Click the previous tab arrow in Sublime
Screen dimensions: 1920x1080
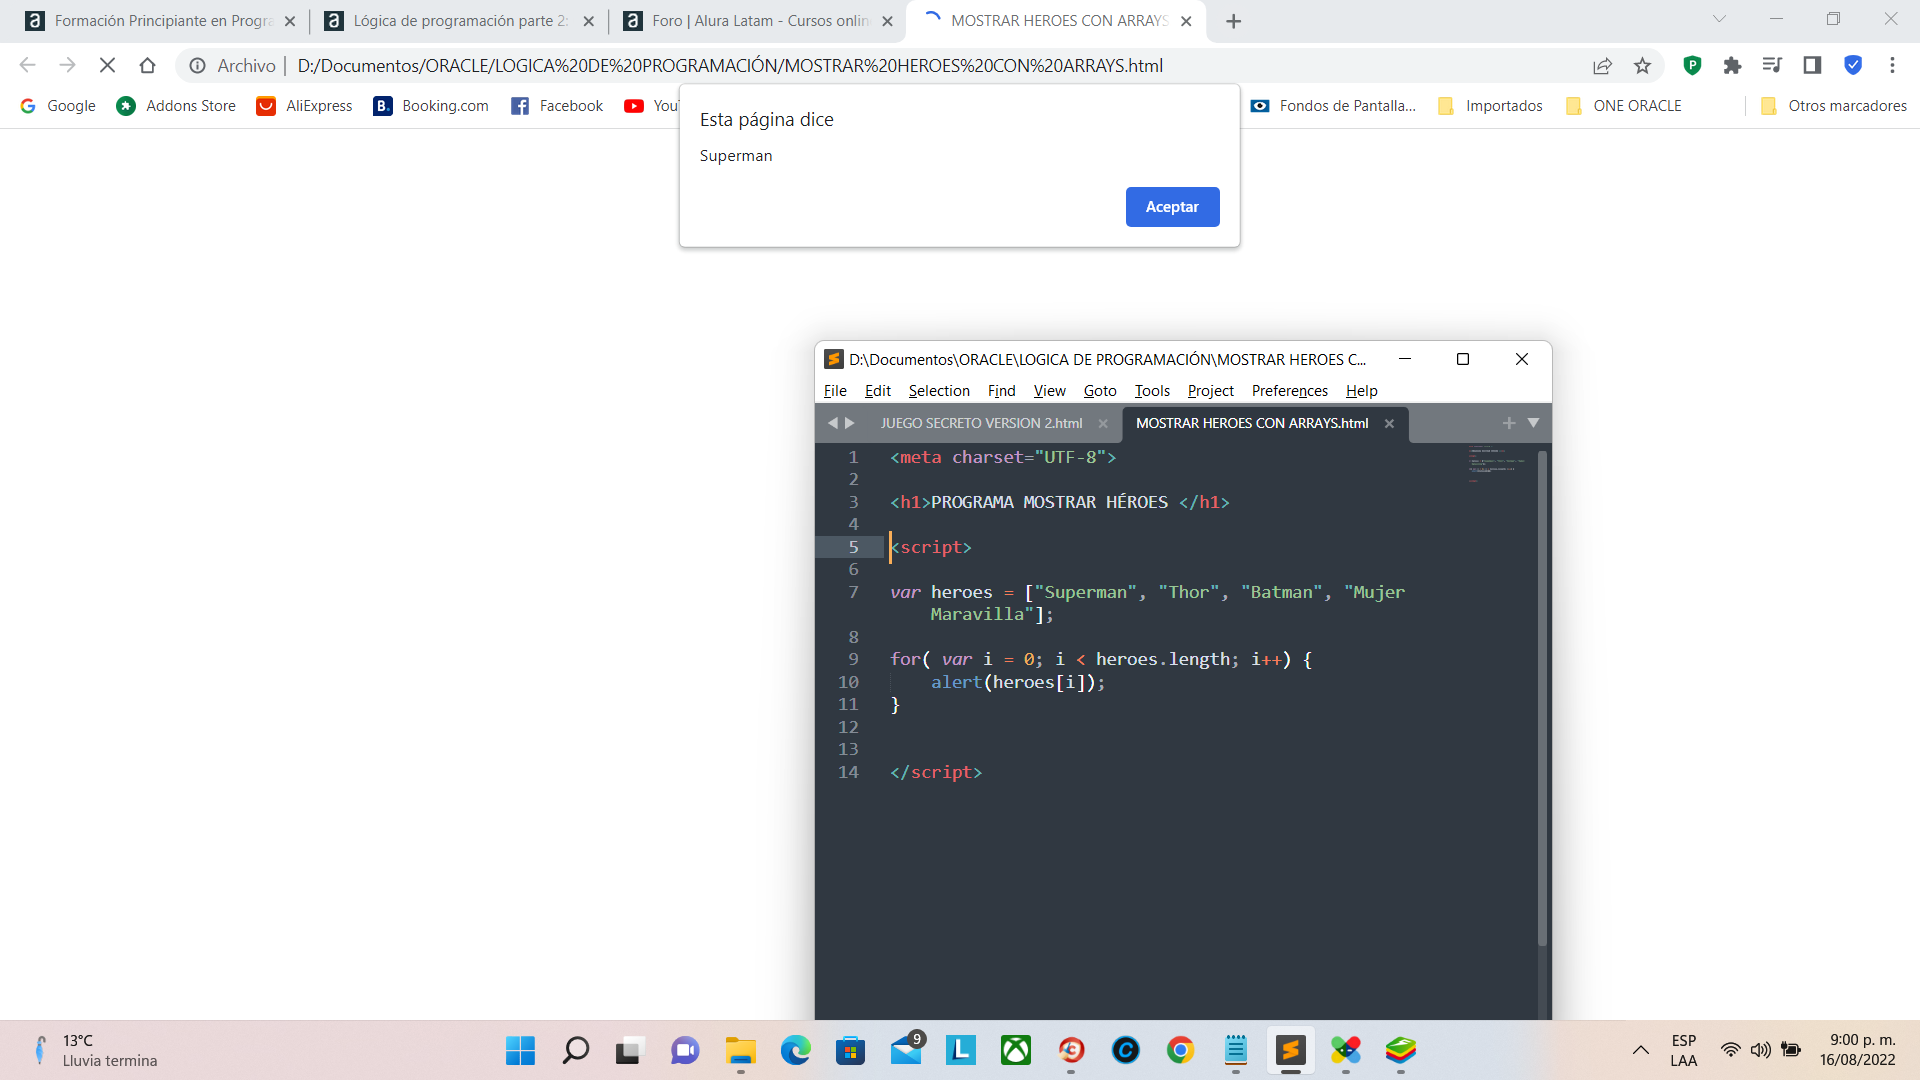[832, 423]
